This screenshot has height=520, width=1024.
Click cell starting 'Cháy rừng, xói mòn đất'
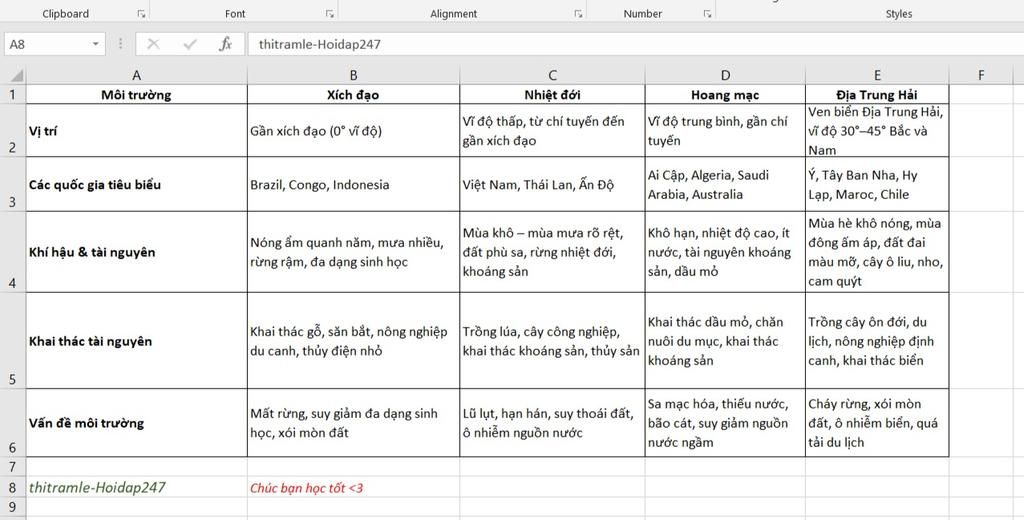point(877,422)
